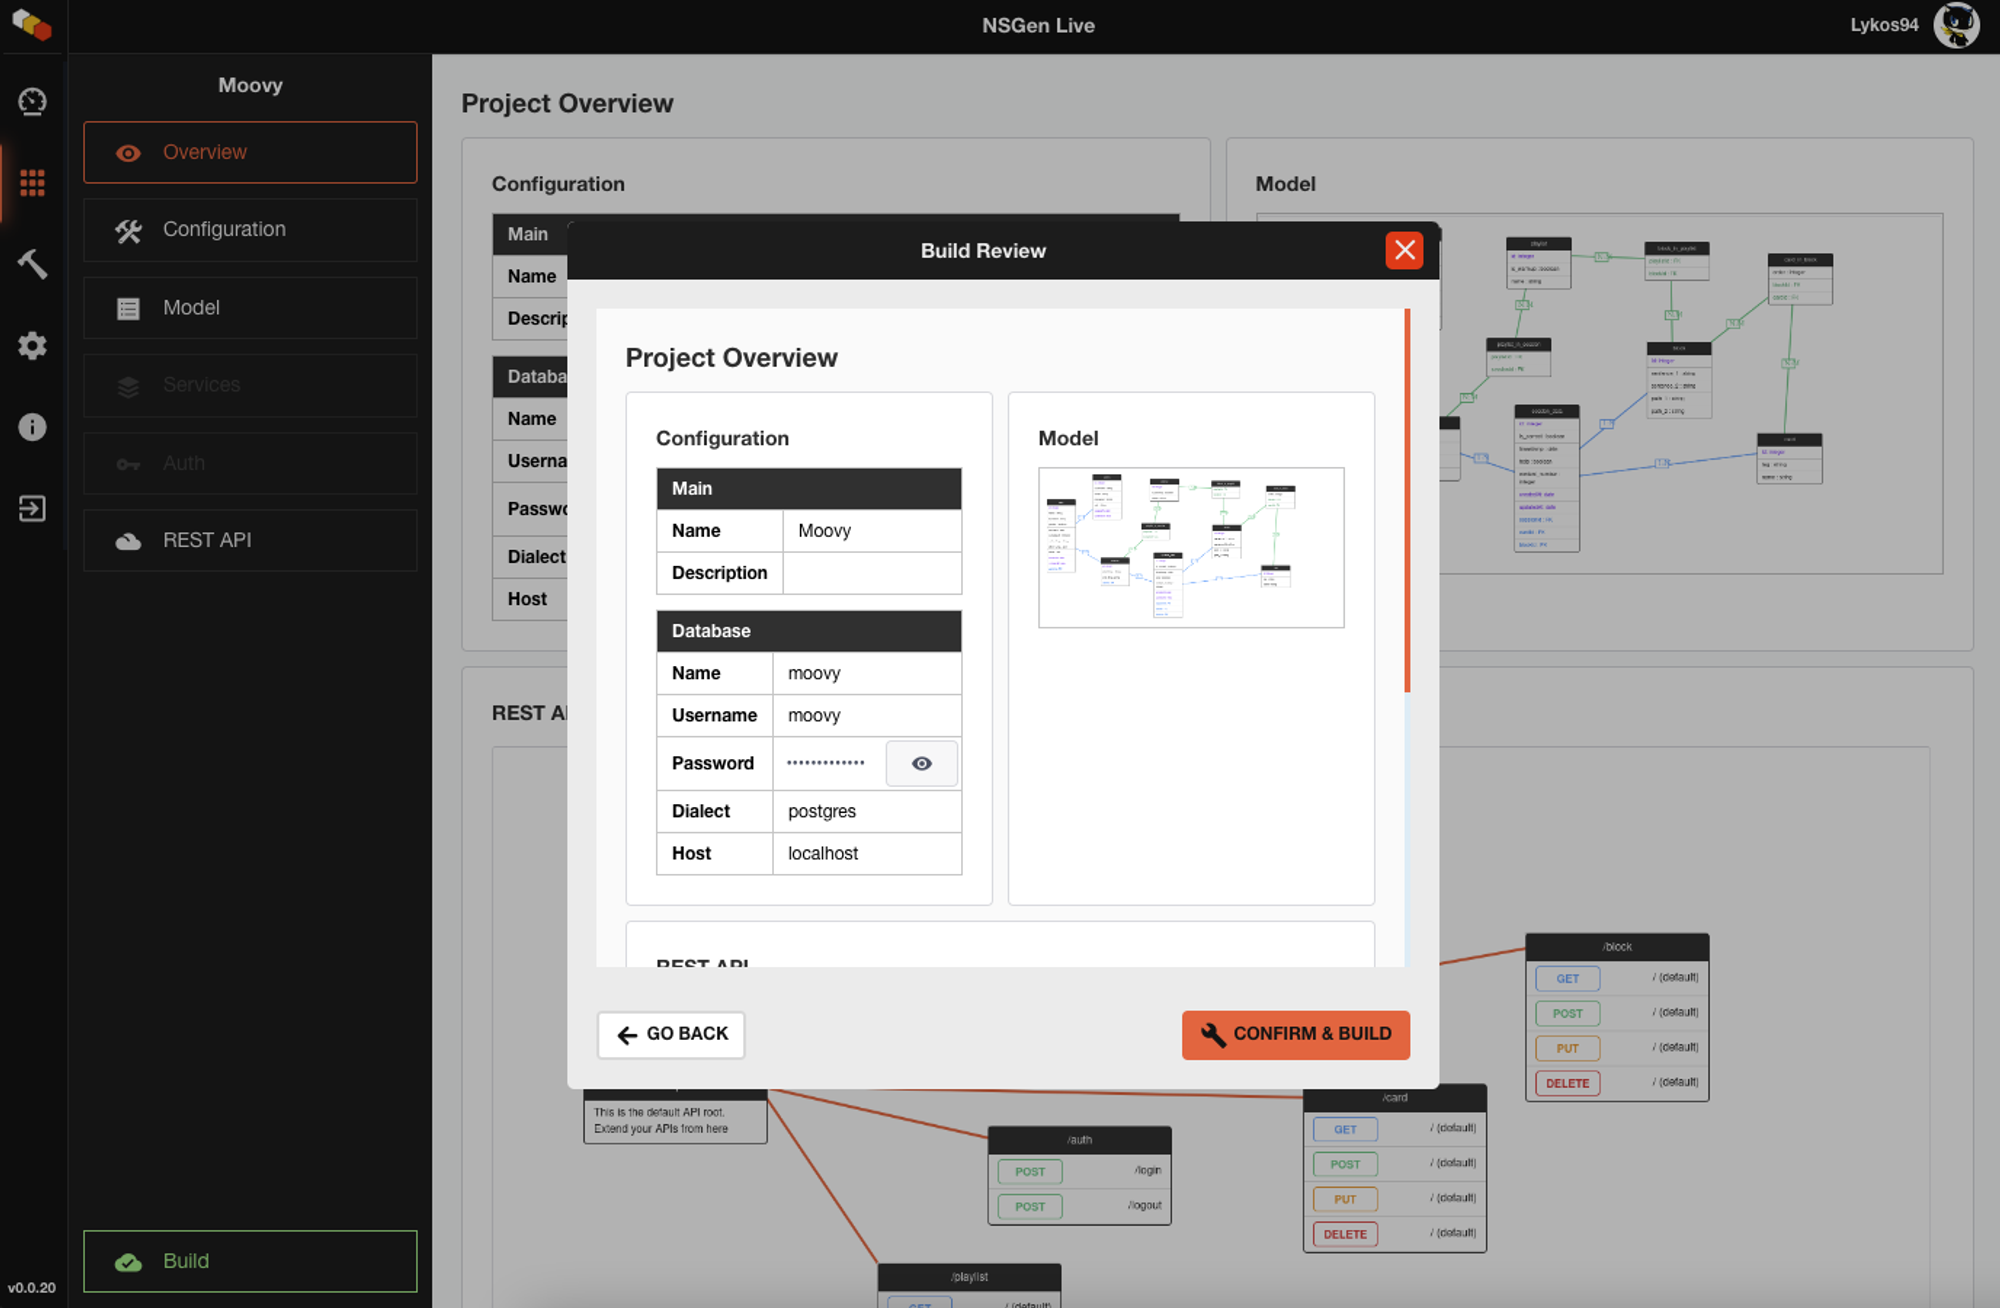
Task: Close the Build Review dialog
Action: click(1404, 250)
